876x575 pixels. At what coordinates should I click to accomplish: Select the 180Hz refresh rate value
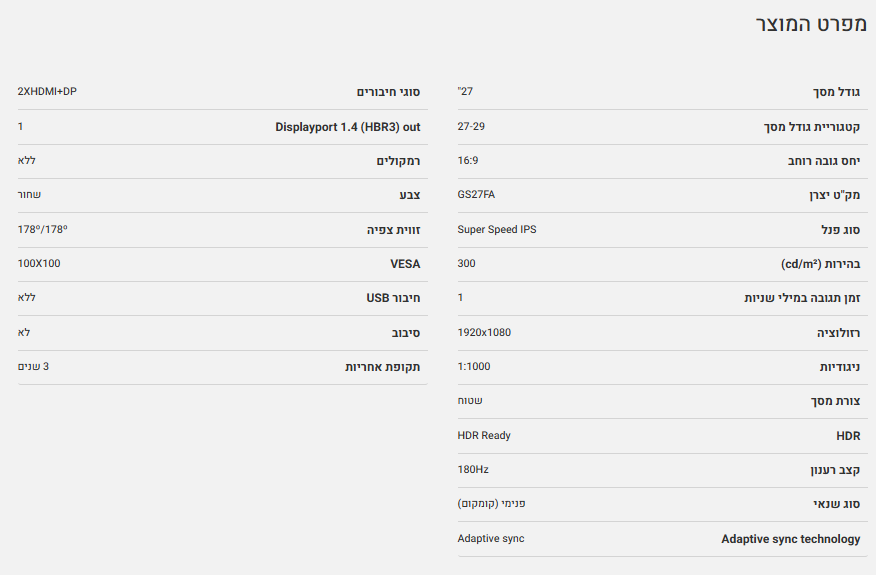click(x=473, y=469)
